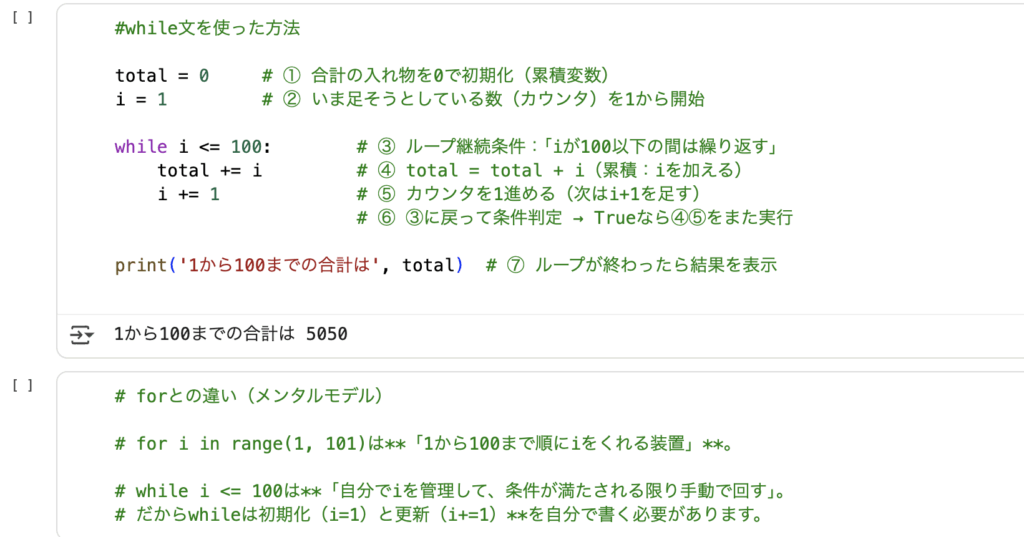Click the comment numbered ① about initialization

pos(440,75)
